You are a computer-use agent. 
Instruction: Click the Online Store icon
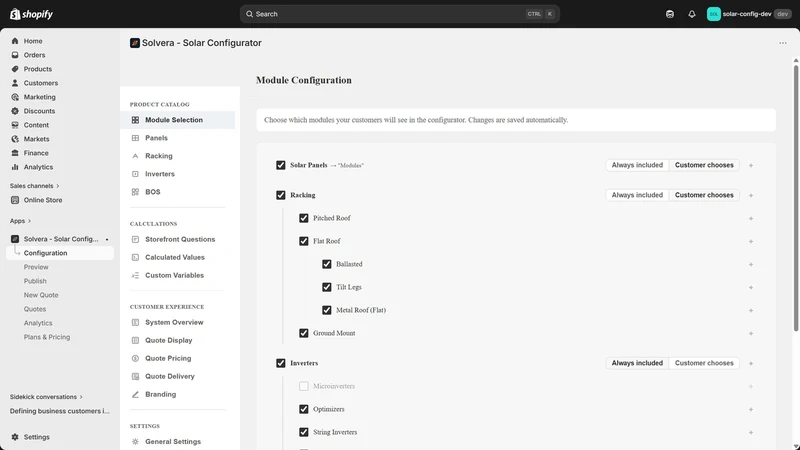15,200
